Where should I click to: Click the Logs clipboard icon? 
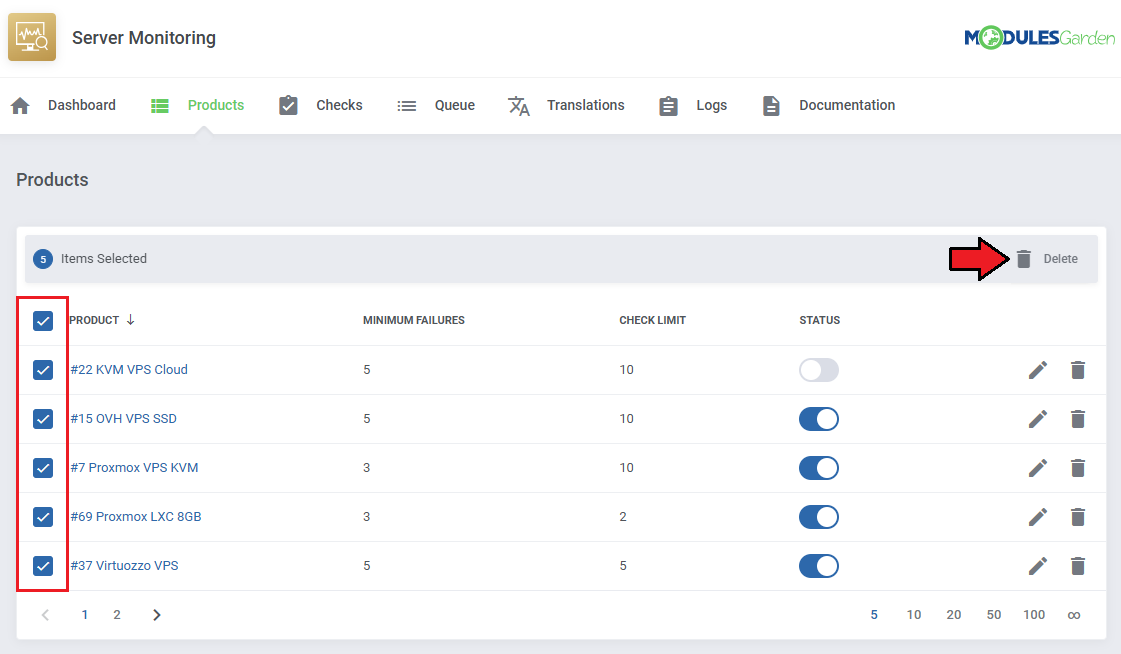668,106
